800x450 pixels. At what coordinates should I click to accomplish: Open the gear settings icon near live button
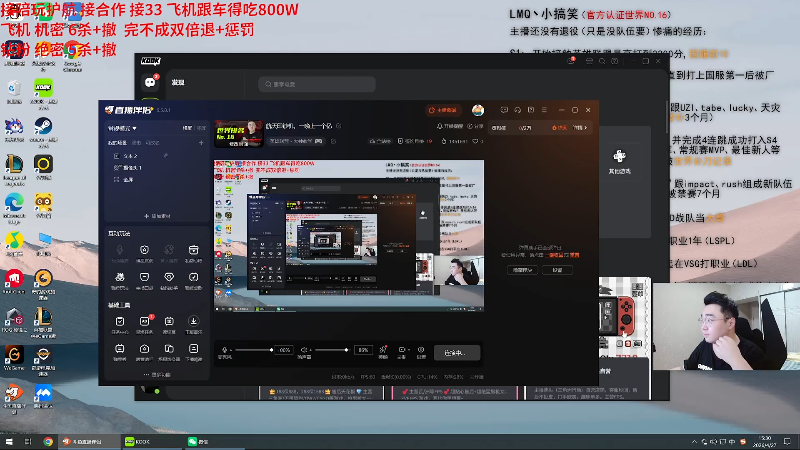point(421,350)
